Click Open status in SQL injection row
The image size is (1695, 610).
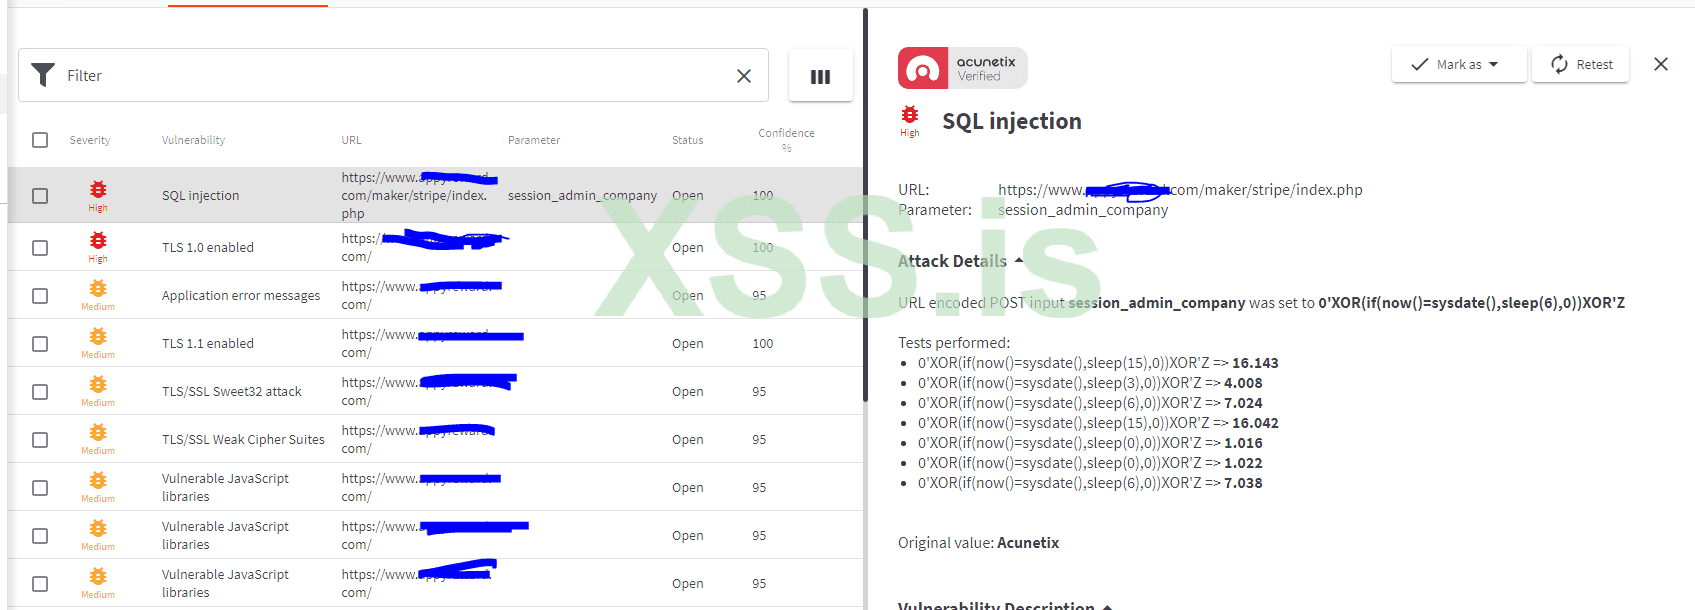pos(687,195)
